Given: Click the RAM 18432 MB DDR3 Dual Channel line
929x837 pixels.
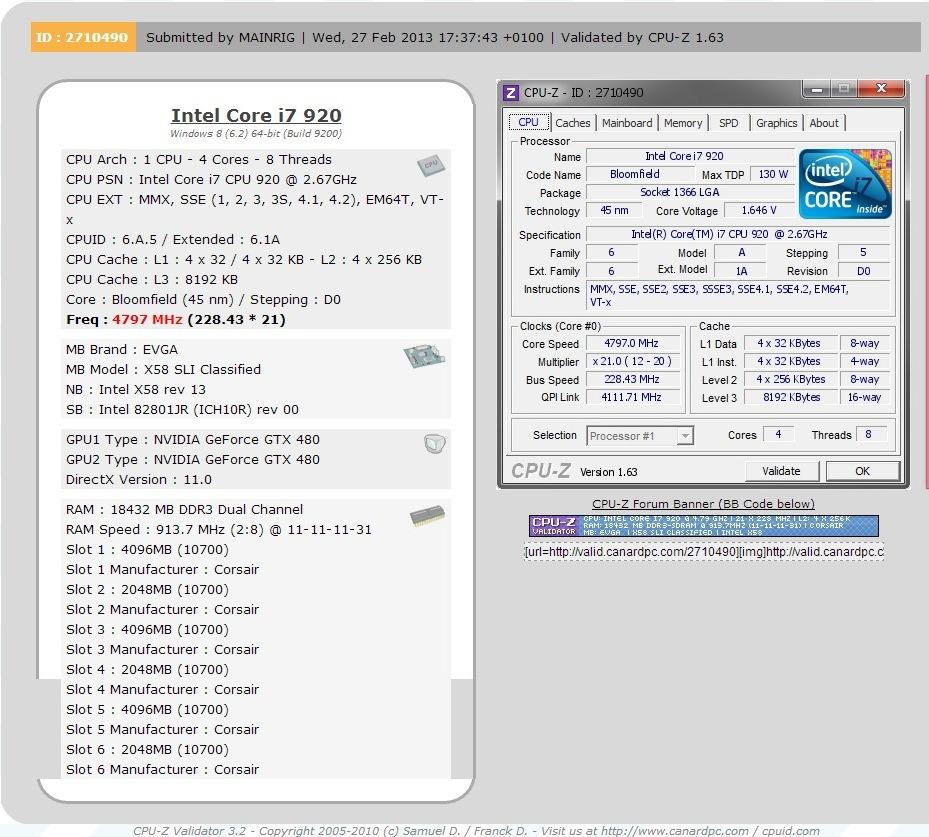Looking at the screenshot, I should point(184,509).
